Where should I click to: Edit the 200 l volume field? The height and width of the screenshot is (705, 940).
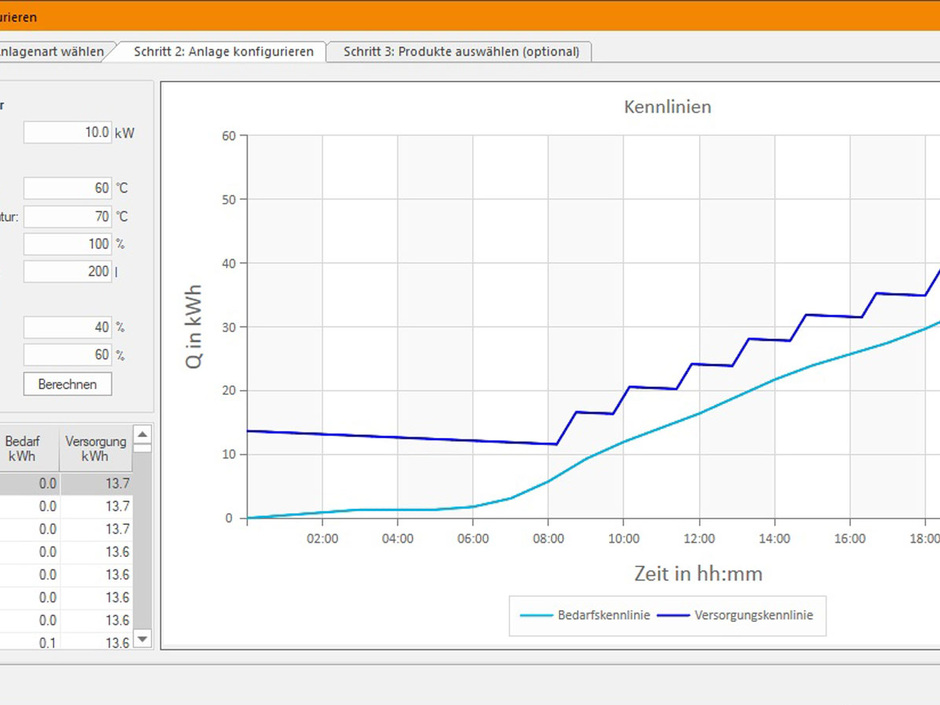(67, 272)
